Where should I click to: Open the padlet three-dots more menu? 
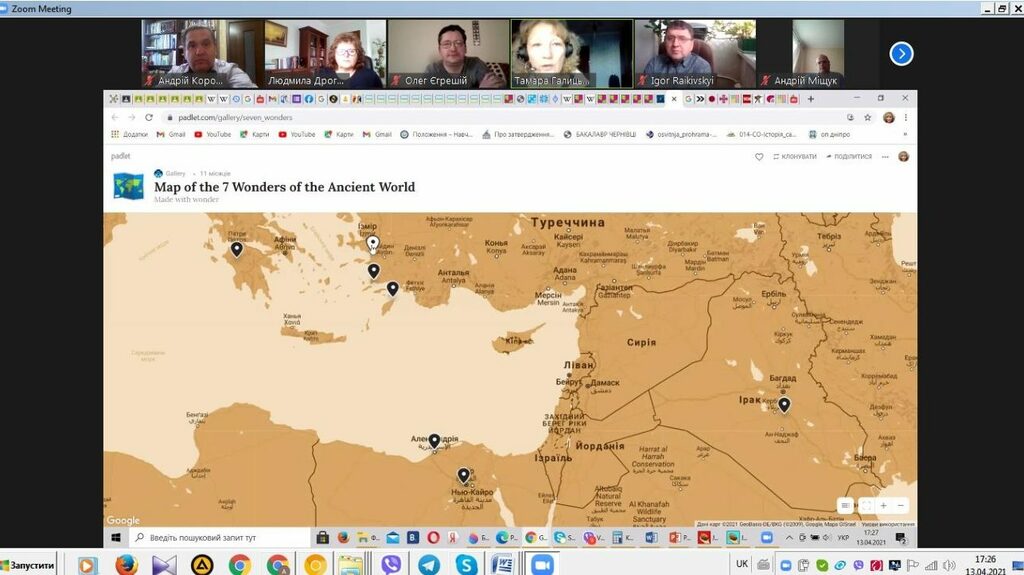click(884, 157)
